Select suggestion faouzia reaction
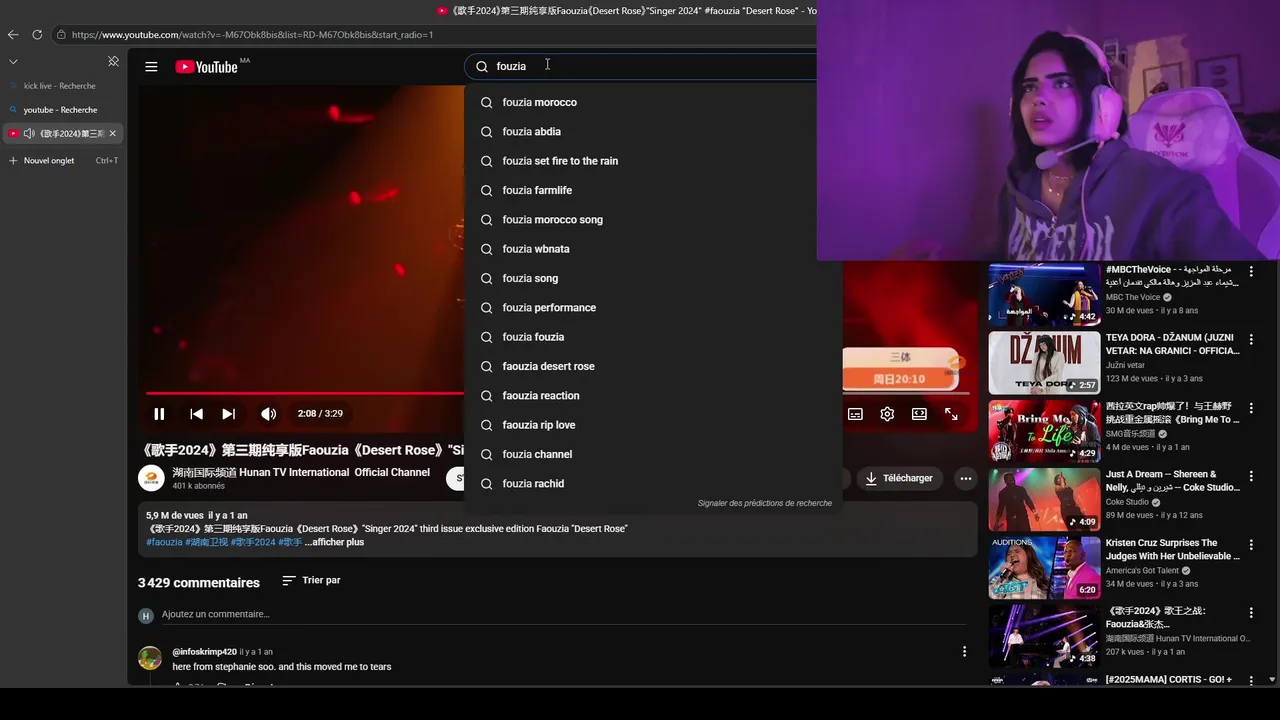The image size is (1280, 720). pos(653,396)
